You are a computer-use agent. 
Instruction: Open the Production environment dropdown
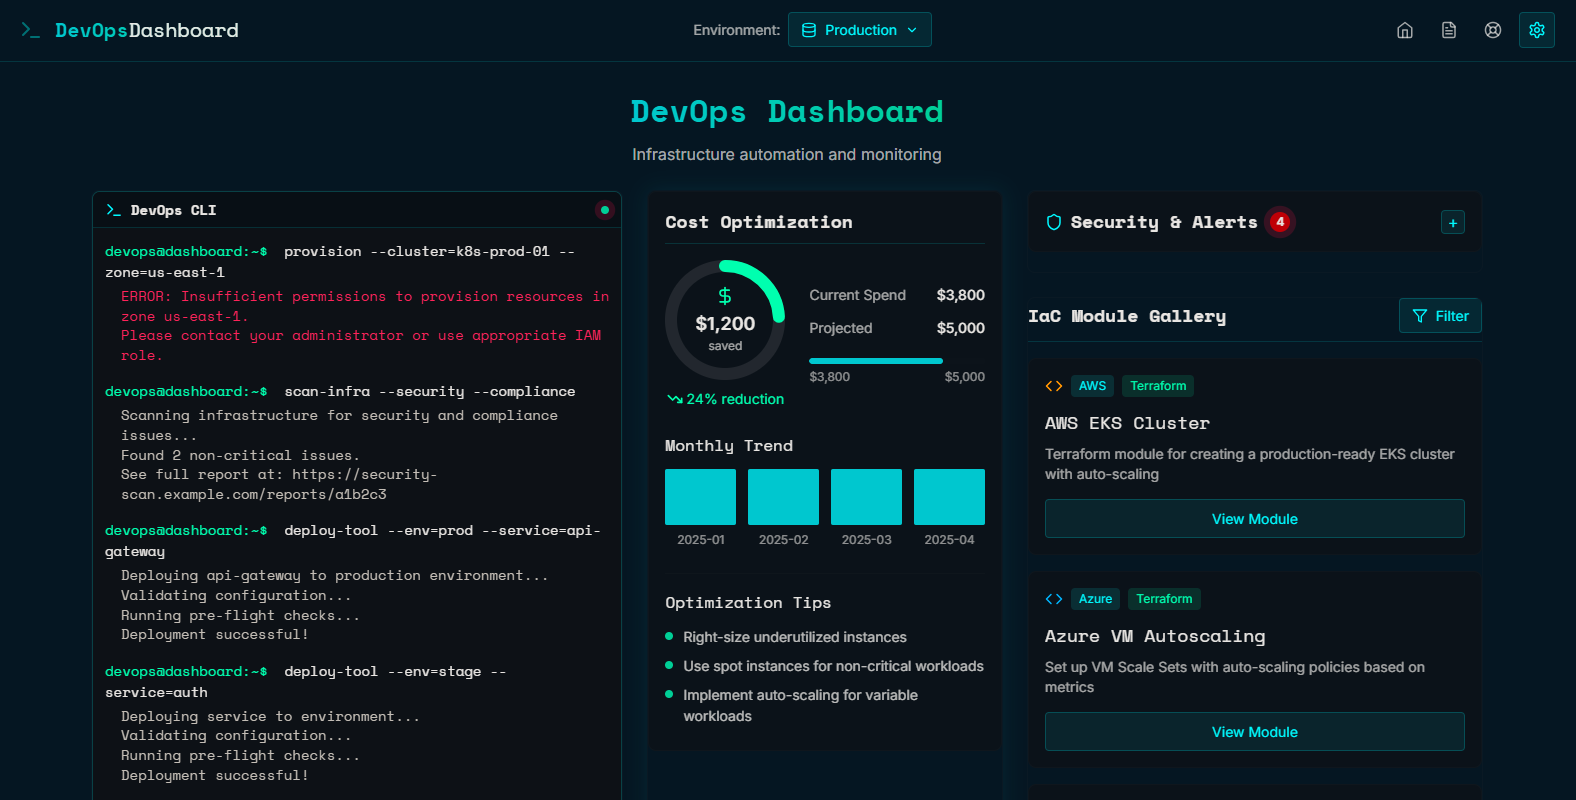(860, 30)
